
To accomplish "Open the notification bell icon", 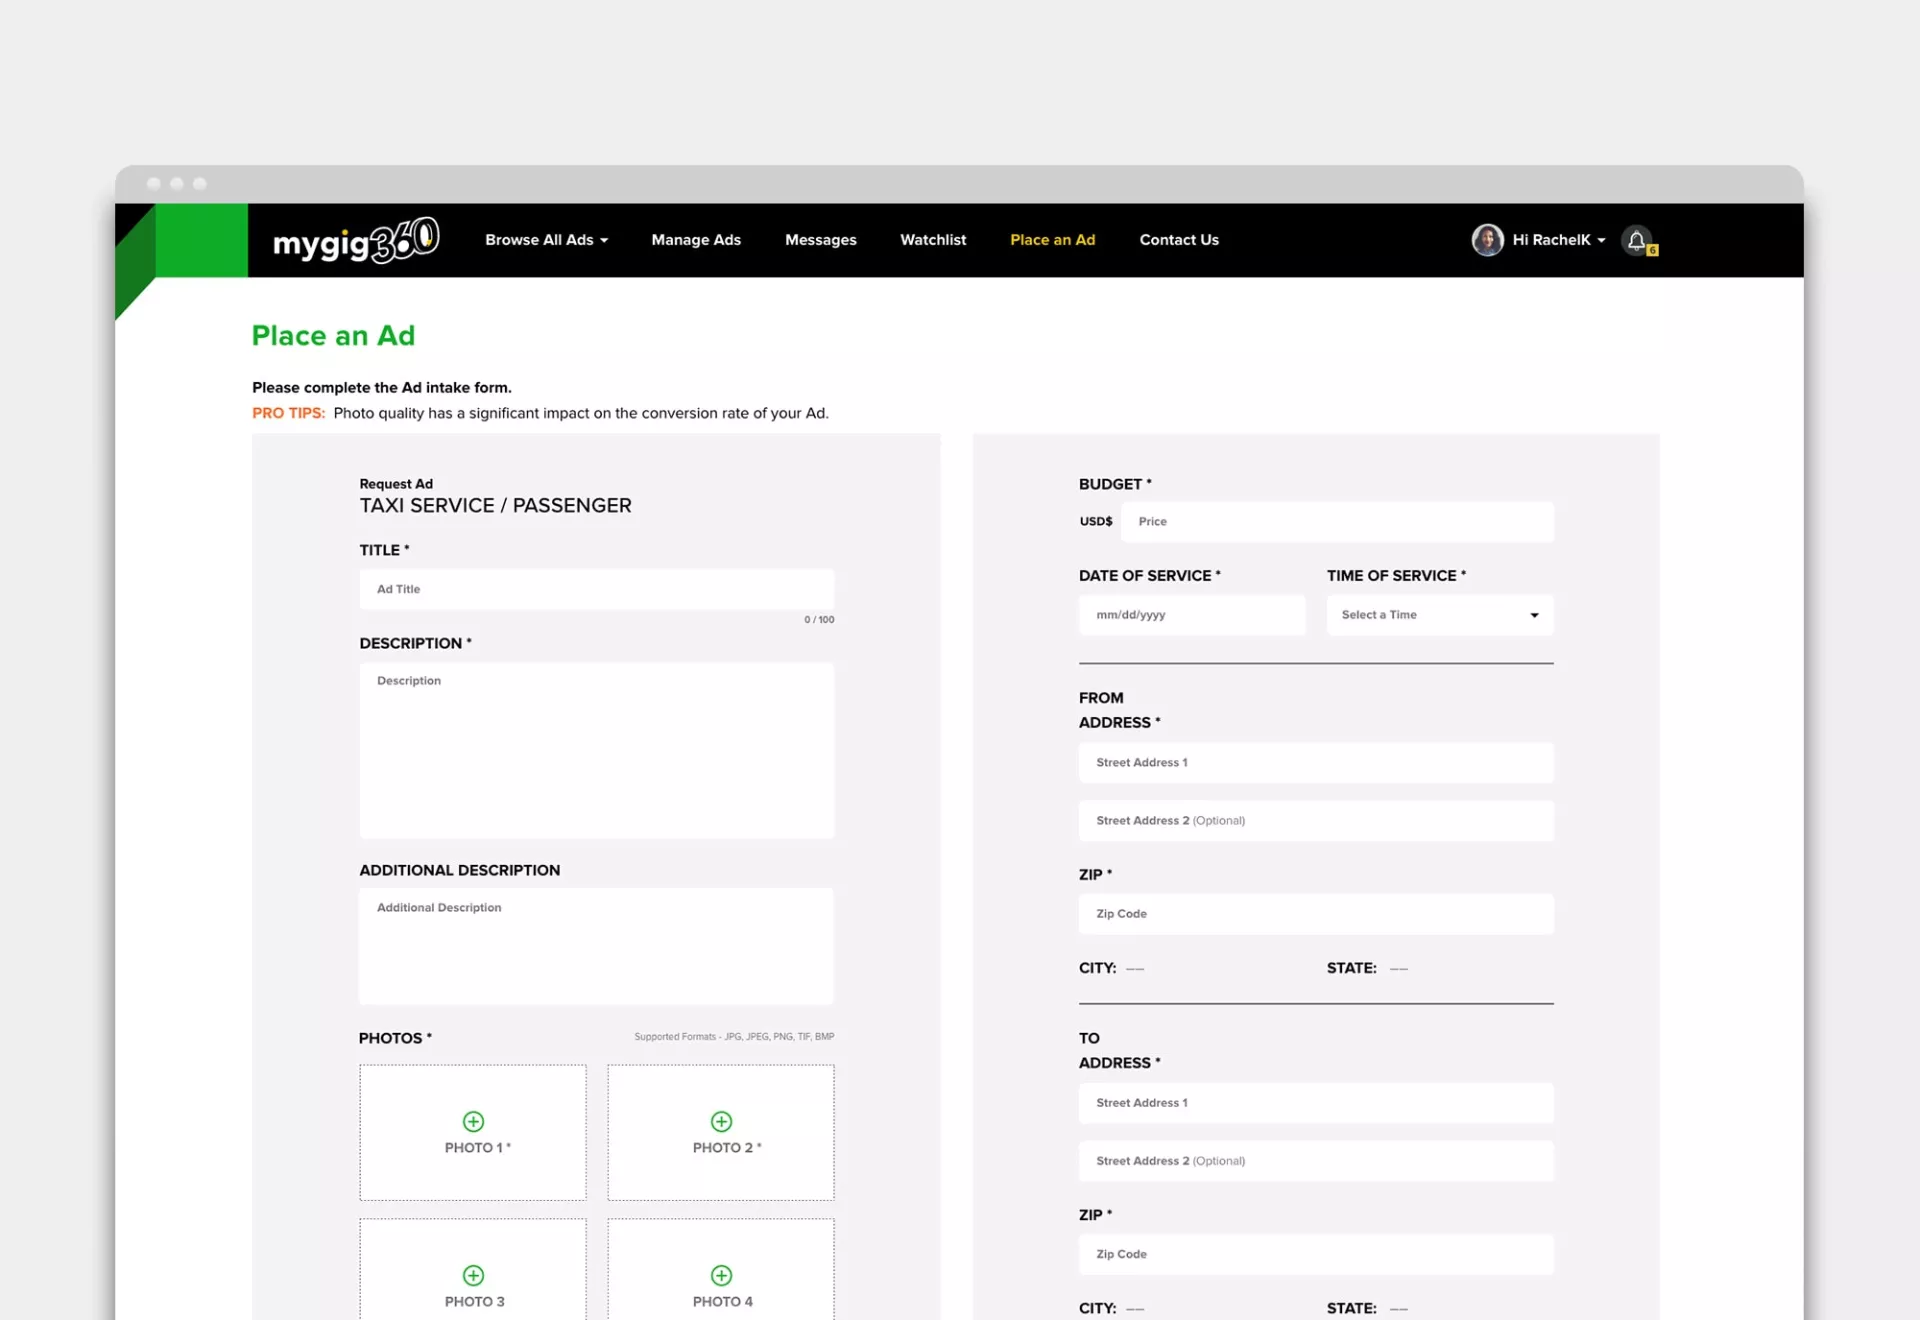I will 1636,240.
